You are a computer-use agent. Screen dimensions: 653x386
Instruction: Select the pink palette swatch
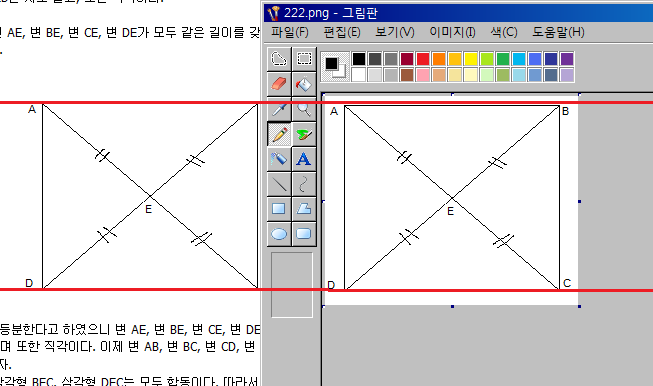423,75
